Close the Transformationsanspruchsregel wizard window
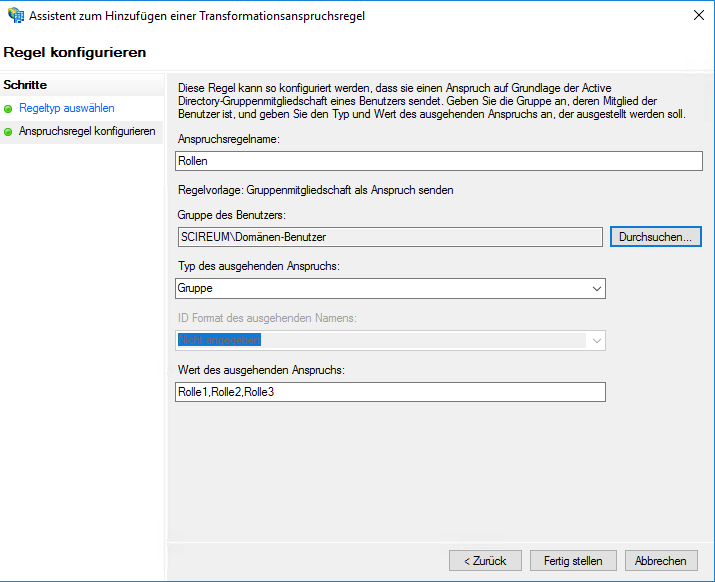 [695, 16]
